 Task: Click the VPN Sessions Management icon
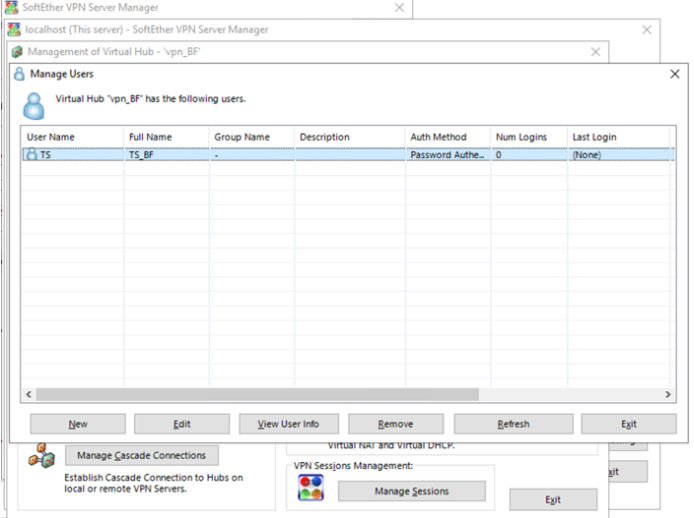pos(312,489)
